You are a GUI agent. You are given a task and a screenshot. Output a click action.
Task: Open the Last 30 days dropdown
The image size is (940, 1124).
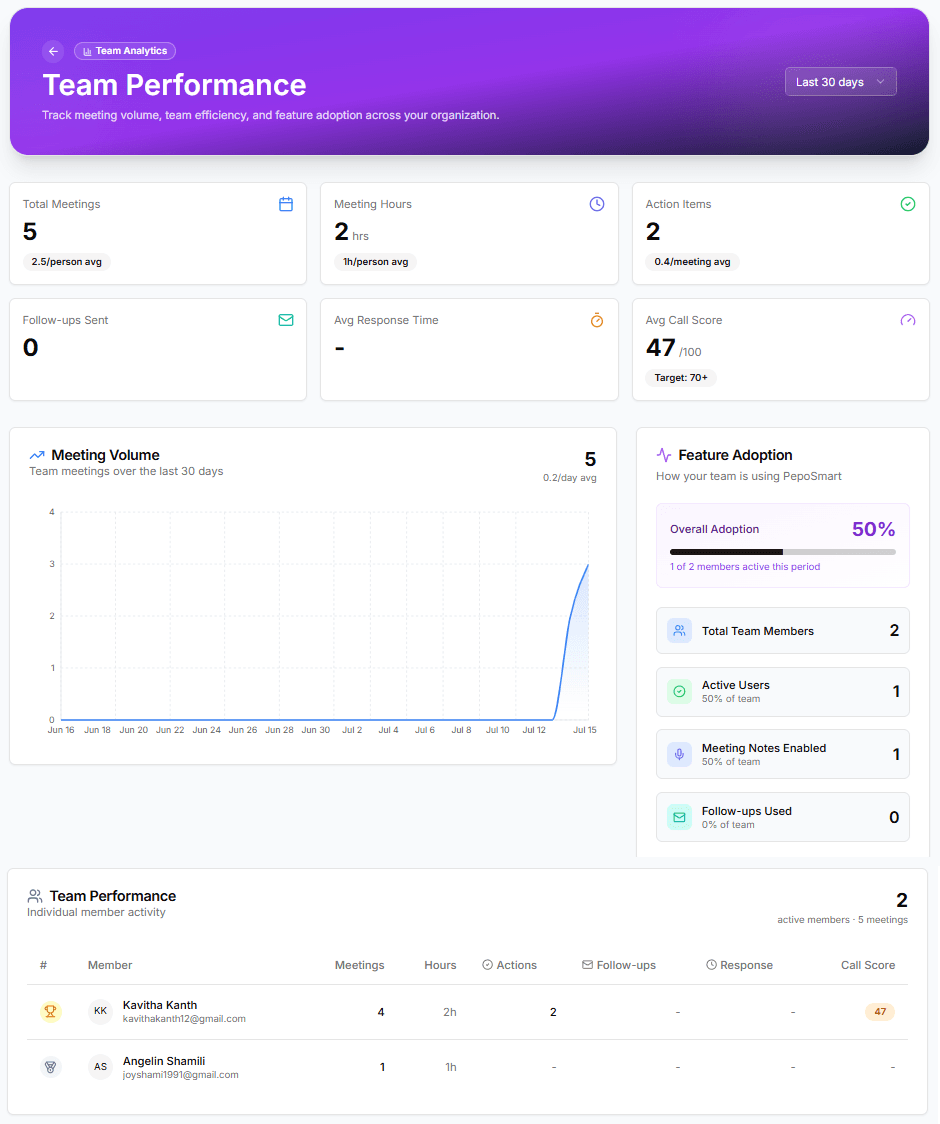click(840, 82)
